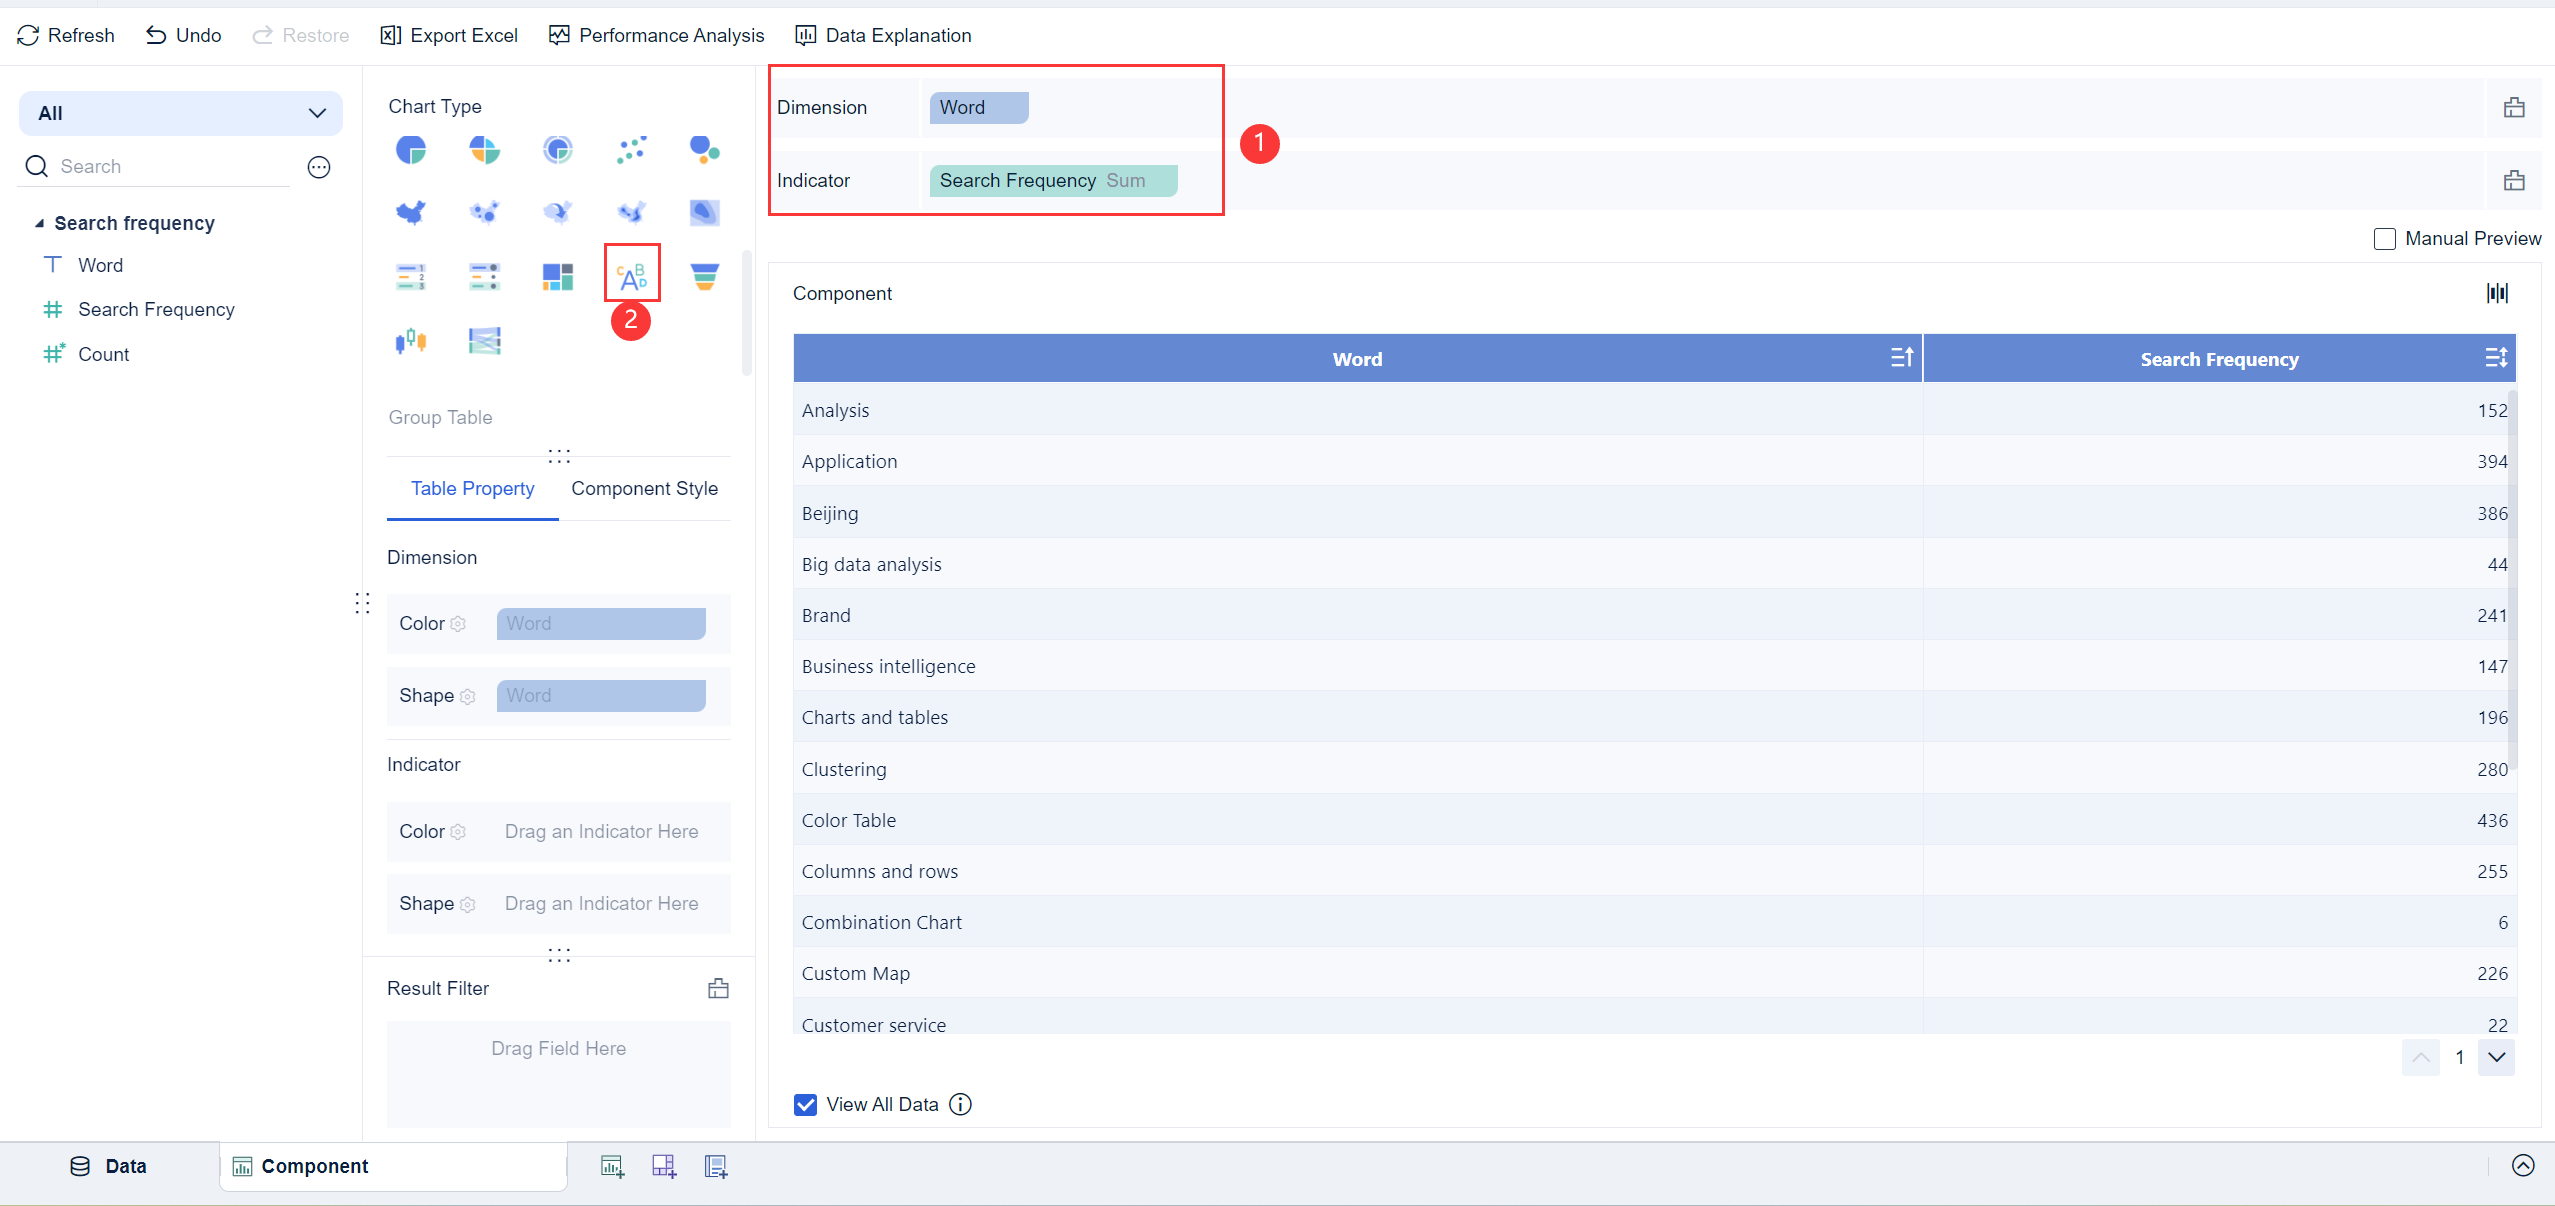Select the Candlestick chart type icon

click(411, 341)
